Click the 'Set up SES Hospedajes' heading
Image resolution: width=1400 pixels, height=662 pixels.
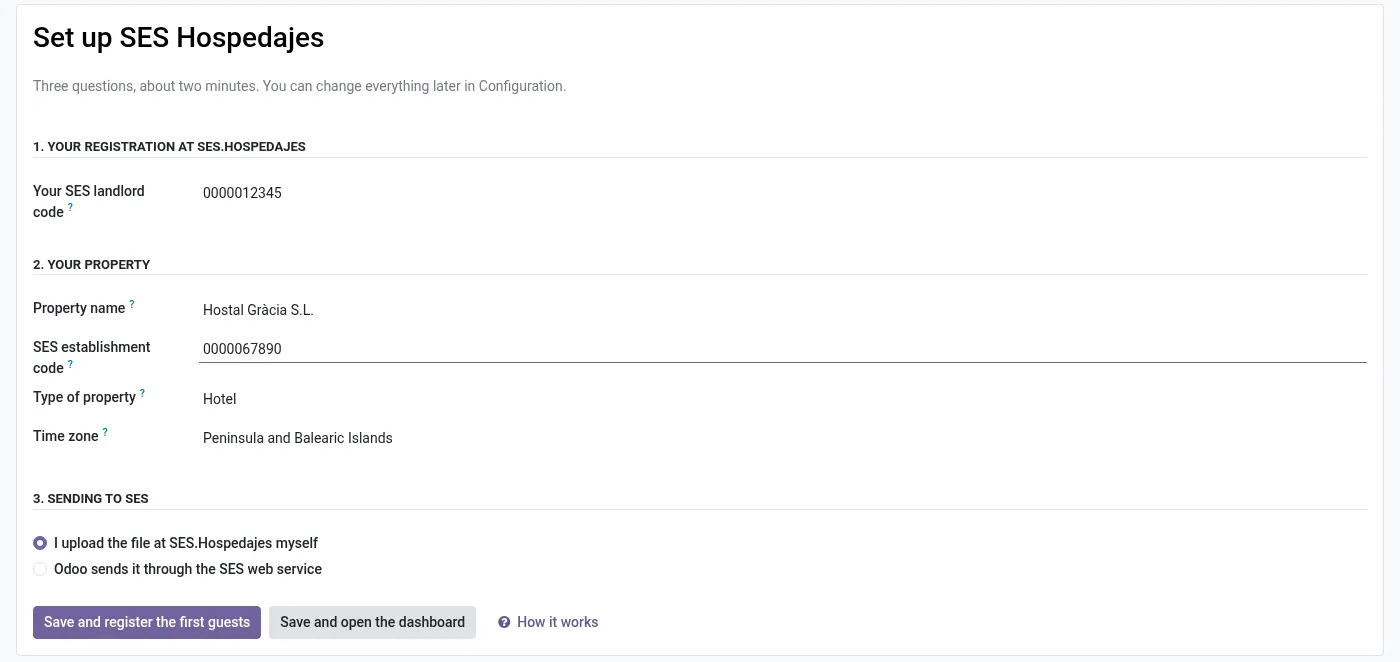pyautogui.click(x=179, y=38)
